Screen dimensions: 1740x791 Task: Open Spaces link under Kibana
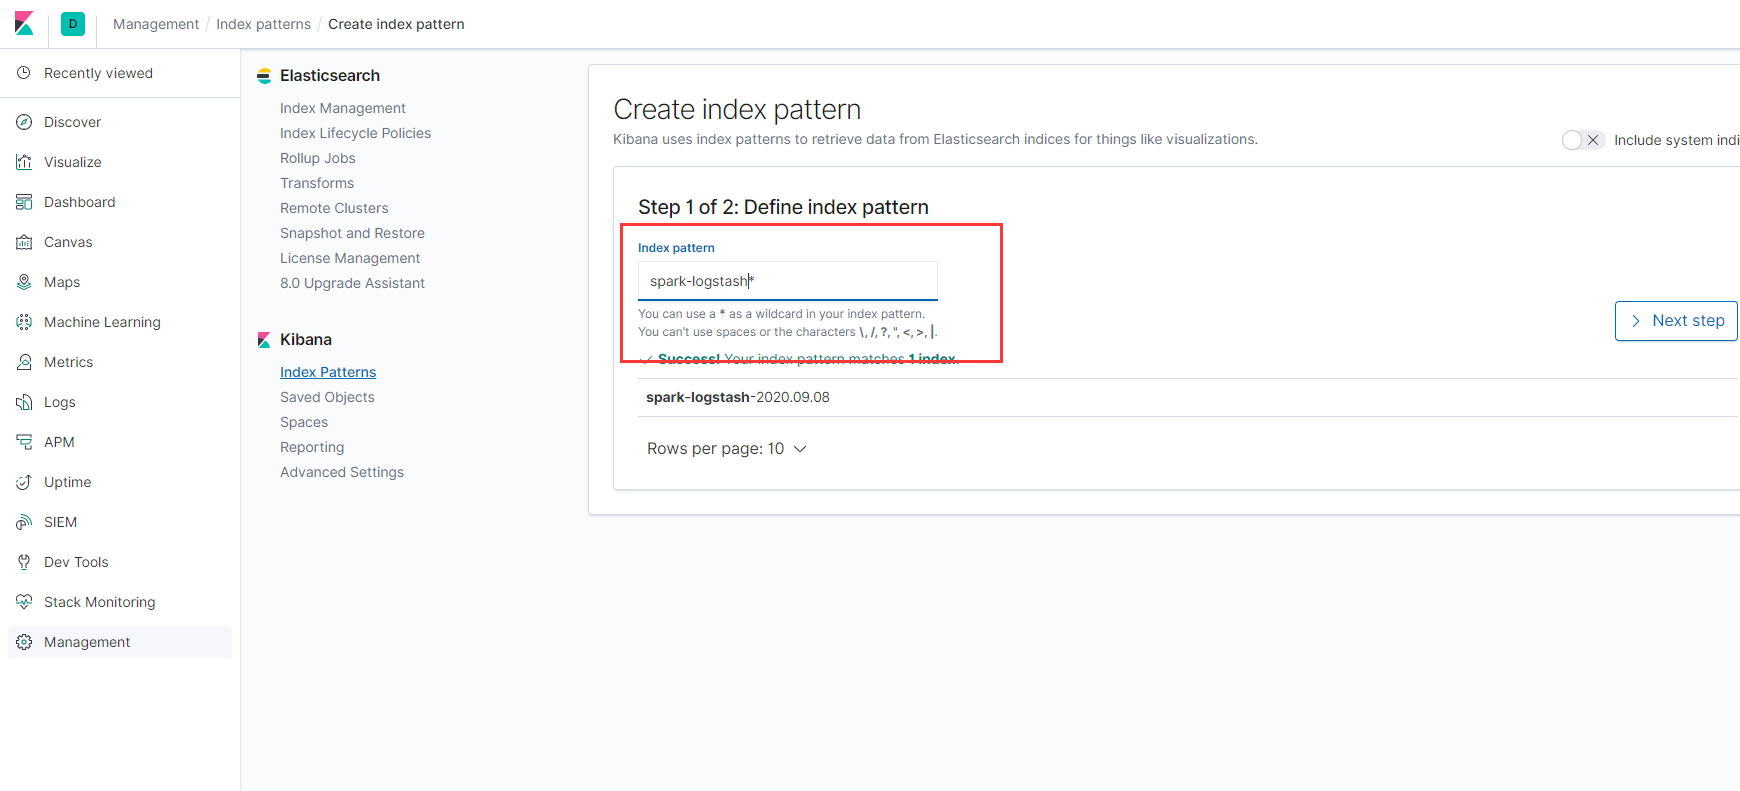point(304,422)
